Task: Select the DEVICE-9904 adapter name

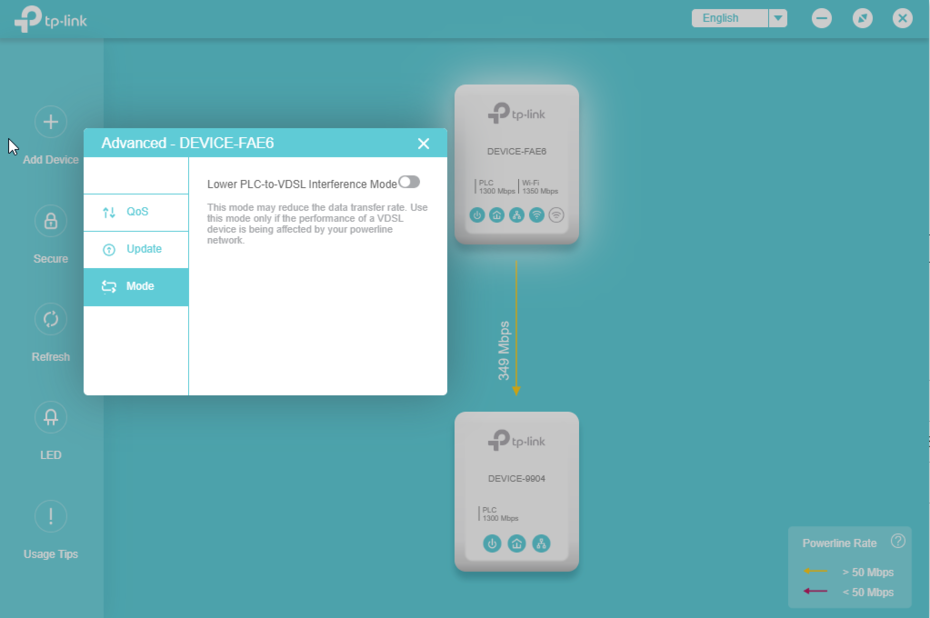Action: (517, 479)
